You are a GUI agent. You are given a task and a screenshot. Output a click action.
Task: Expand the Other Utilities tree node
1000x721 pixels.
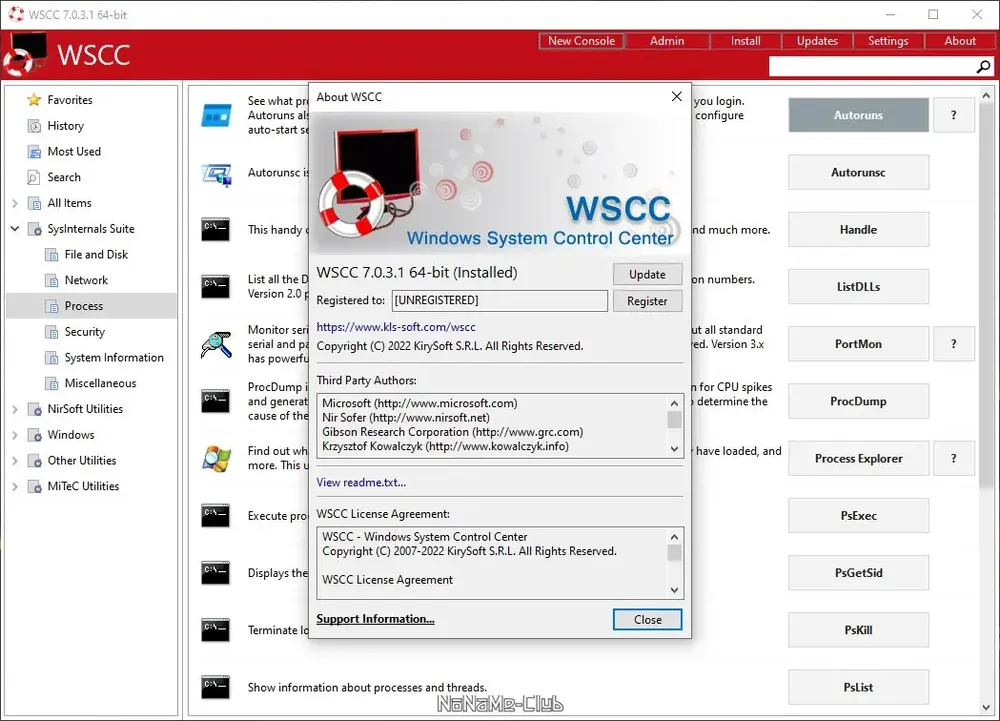[x=15, y=461]
